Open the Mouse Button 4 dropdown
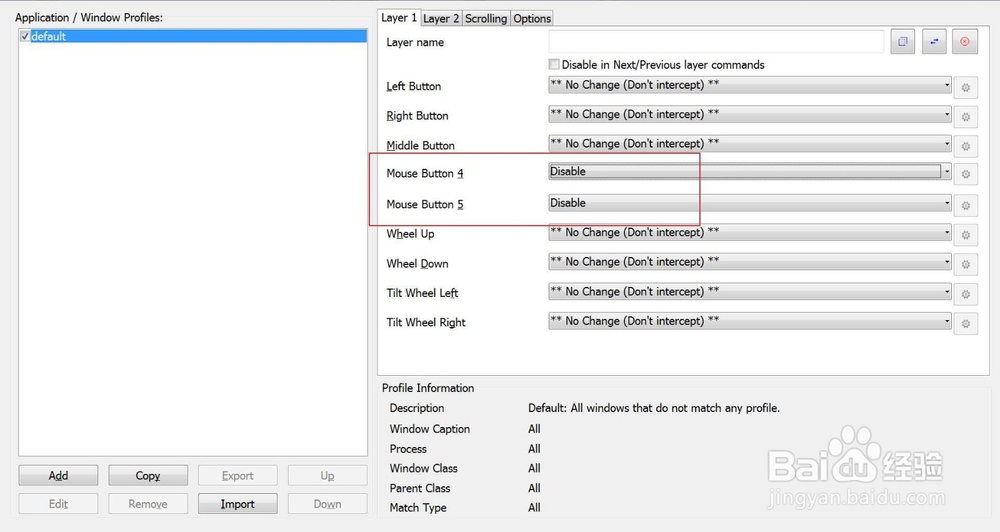1000x532 pixels. click(x=749, y=171)
